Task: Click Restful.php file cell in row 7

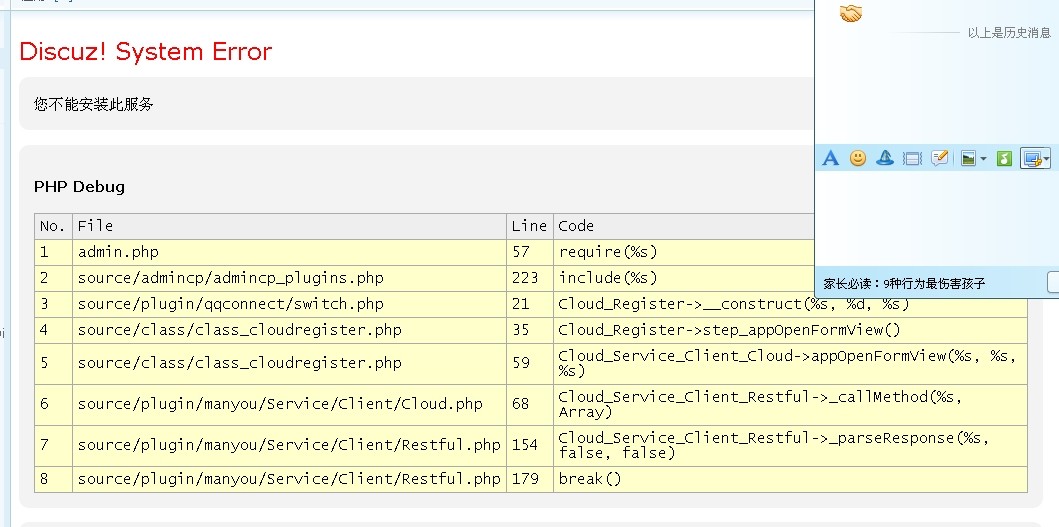Action: pyautogui.click(x=289, y=445)
